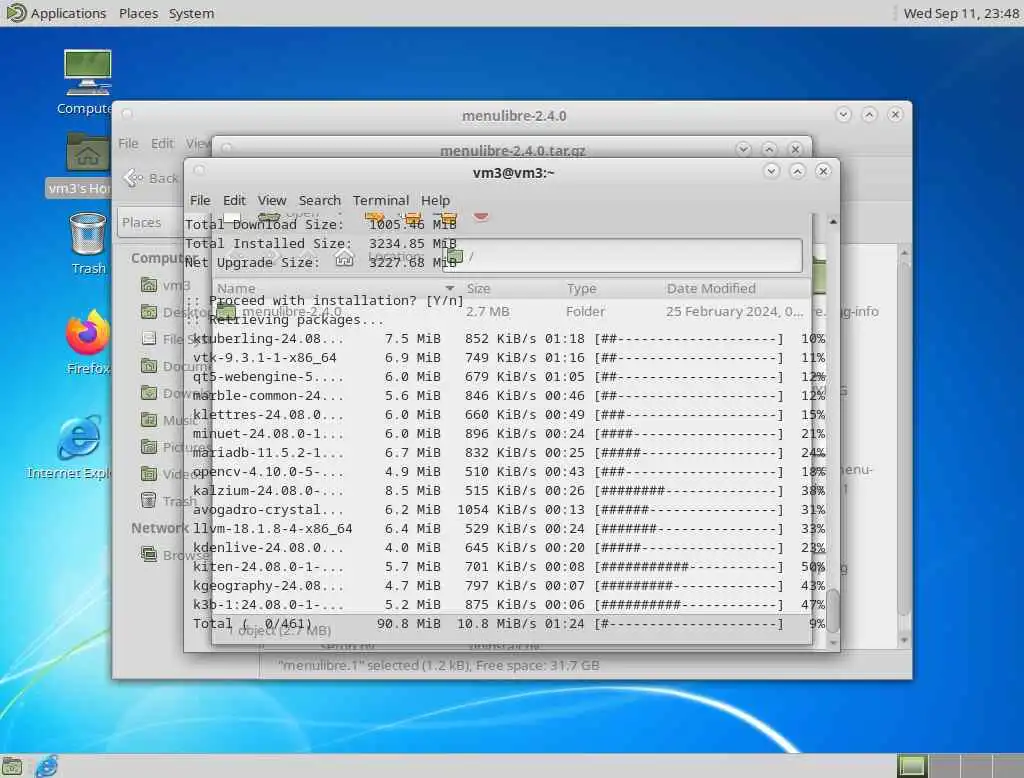
Task: Select the Downloads folder icon in the file manager sidebar
Action: 149,393
